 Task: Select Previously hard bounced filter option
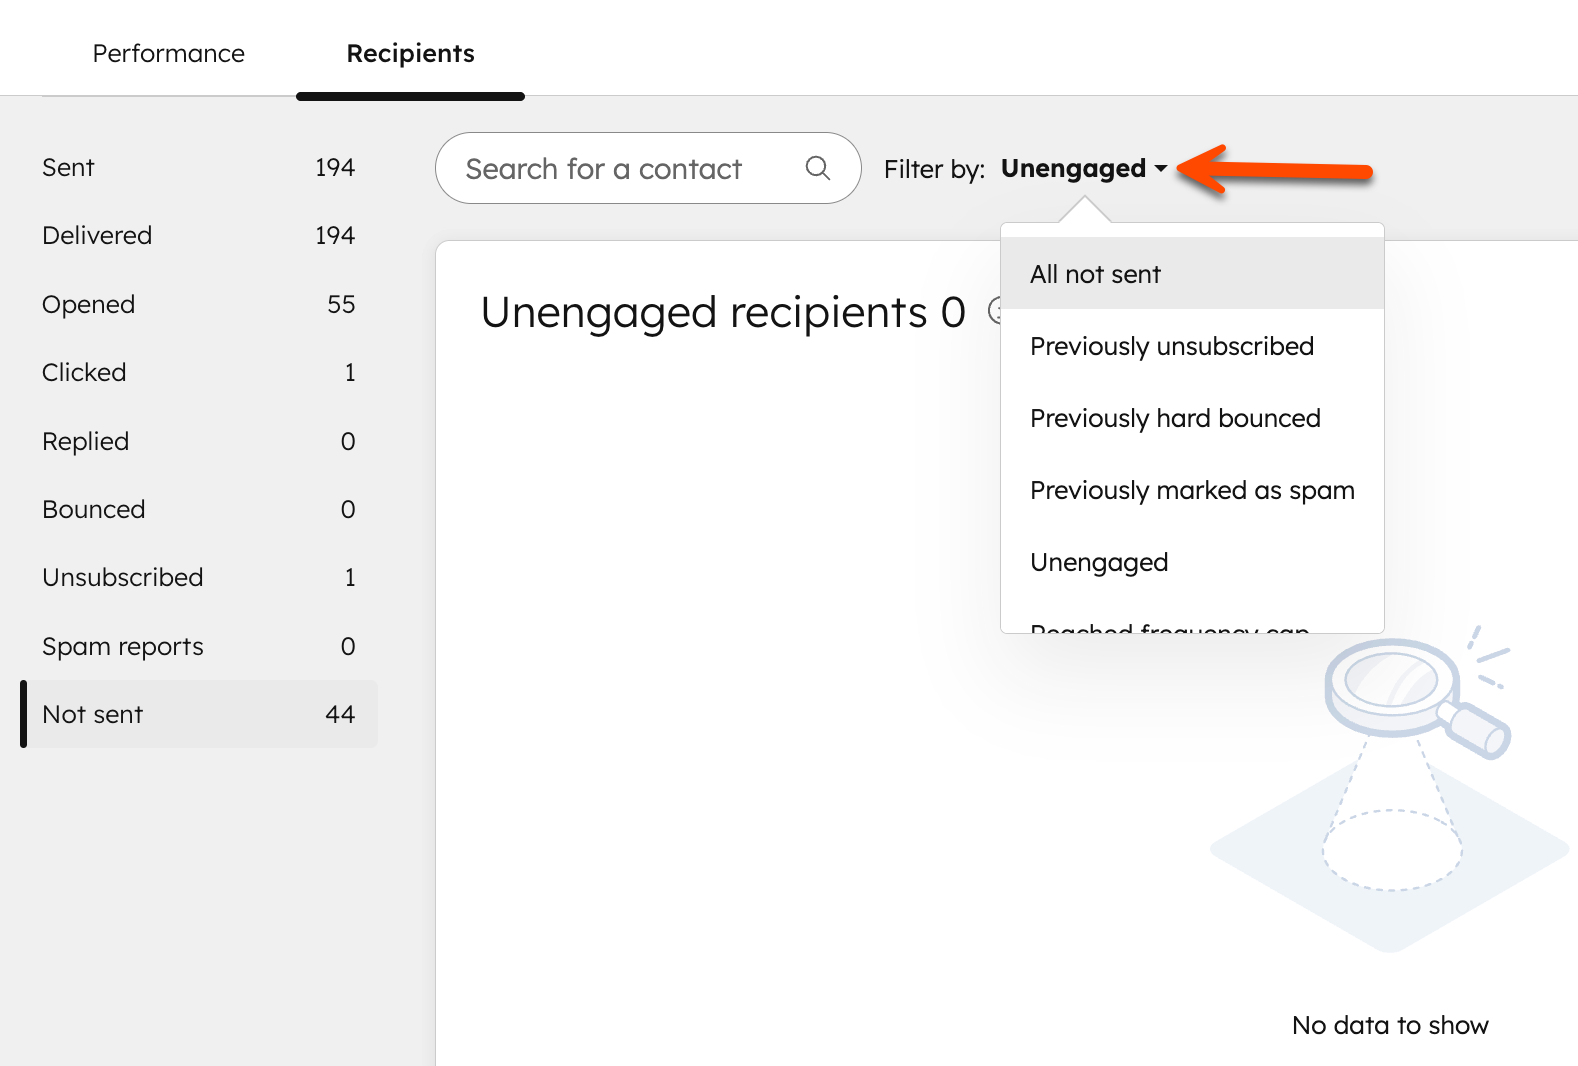coord(1175,418)
